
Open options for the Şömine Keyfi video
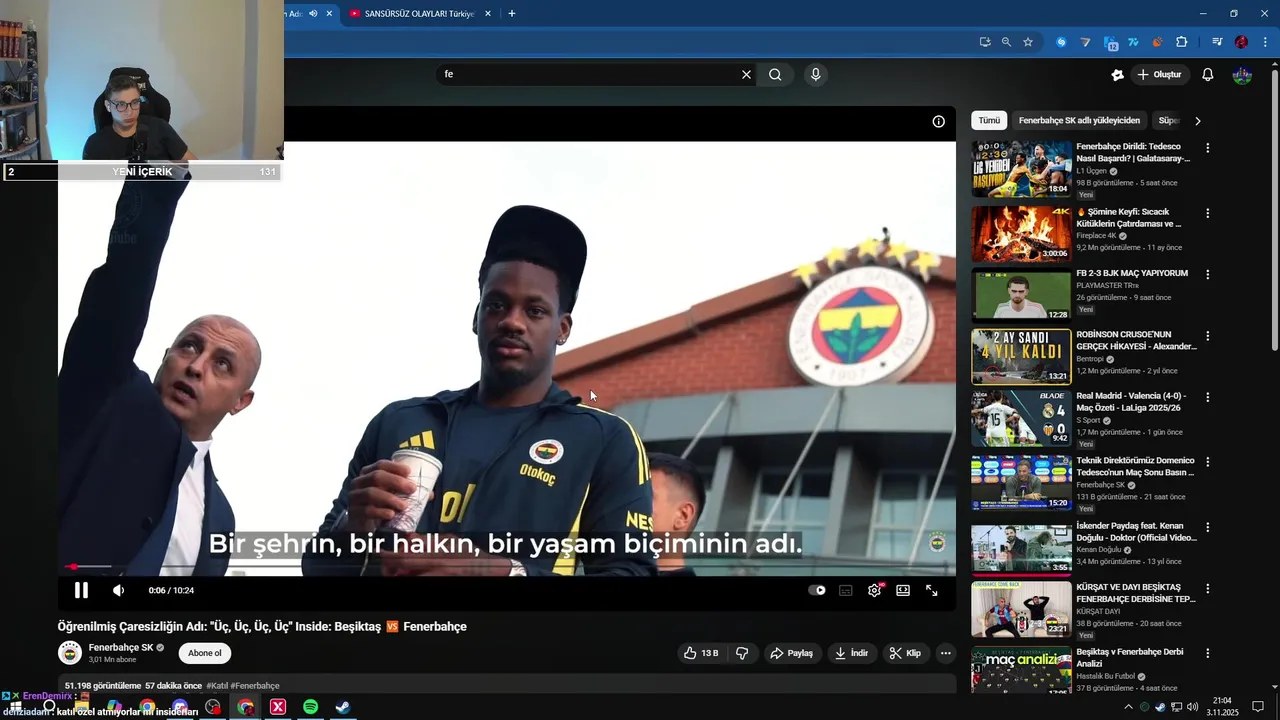click(x=1207, y=213)
